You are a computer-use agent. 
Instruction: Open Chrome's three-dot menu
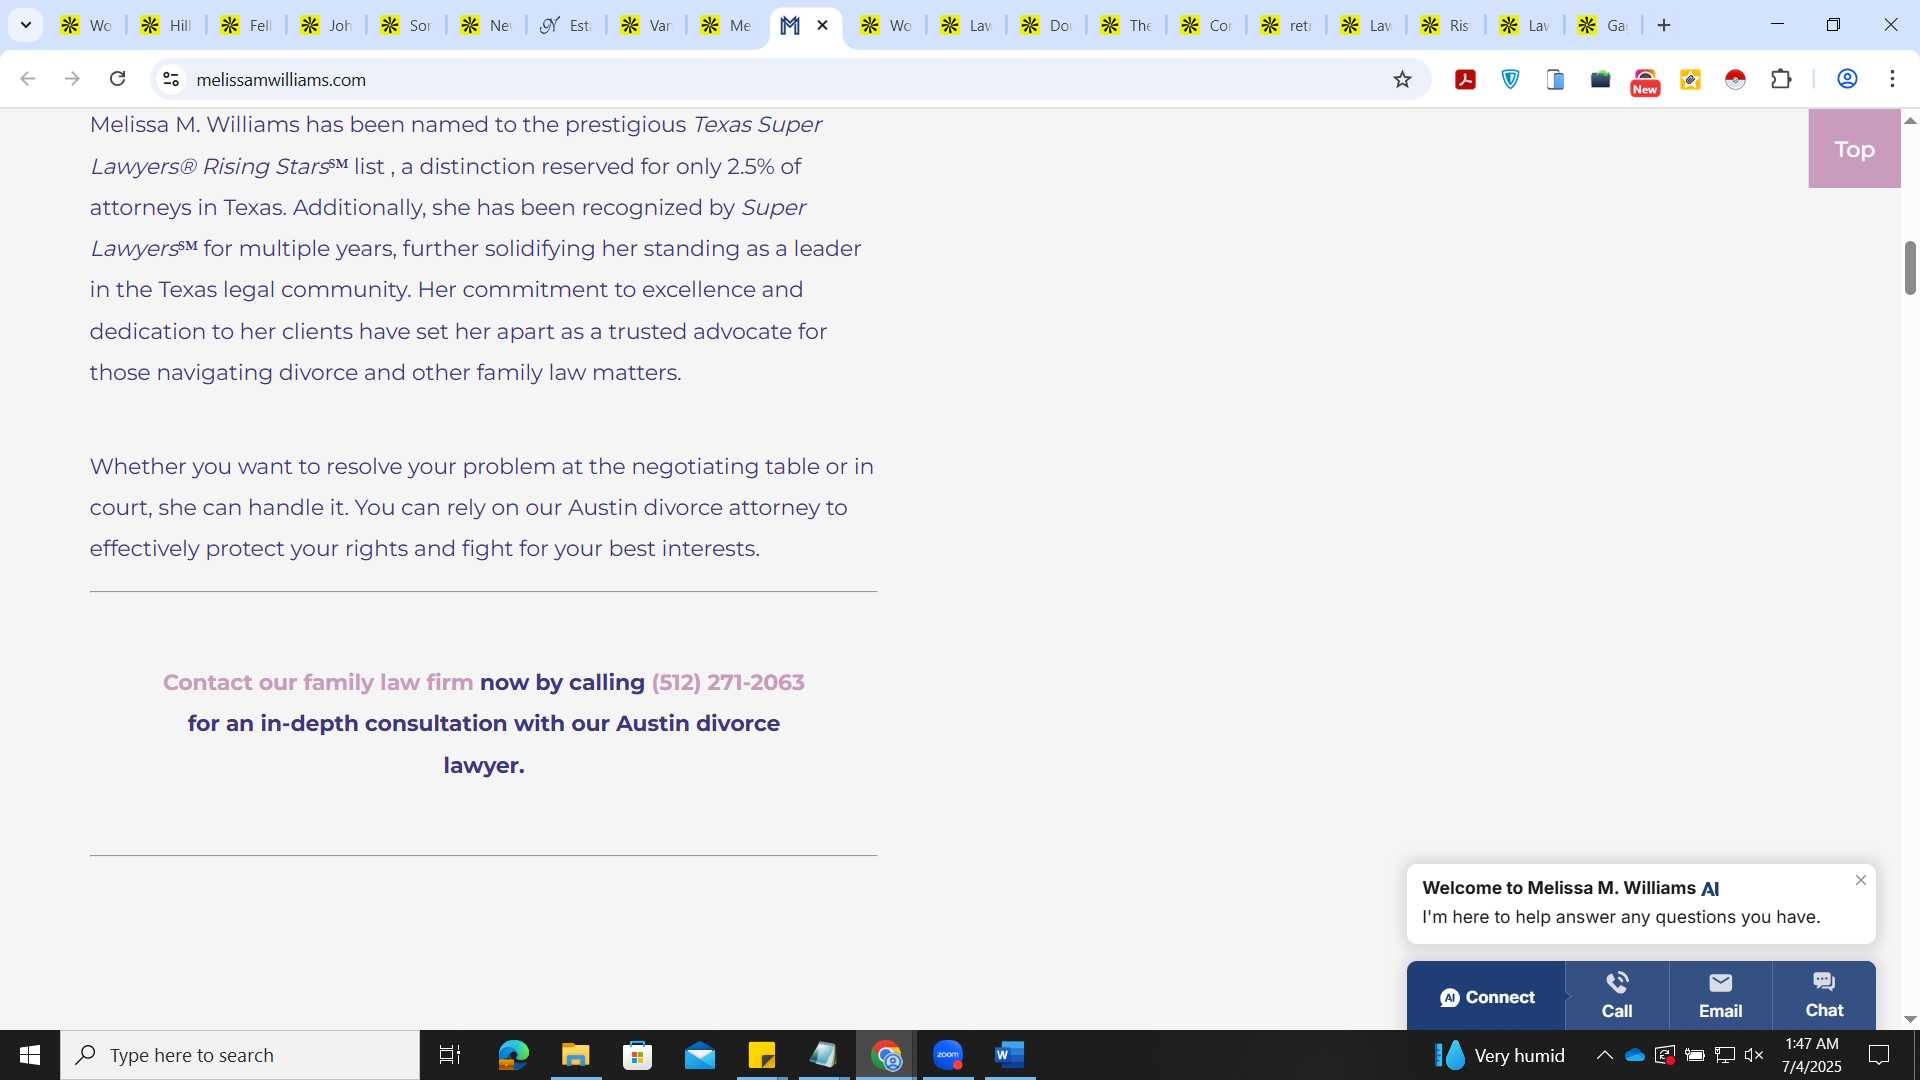[1892, 79]
